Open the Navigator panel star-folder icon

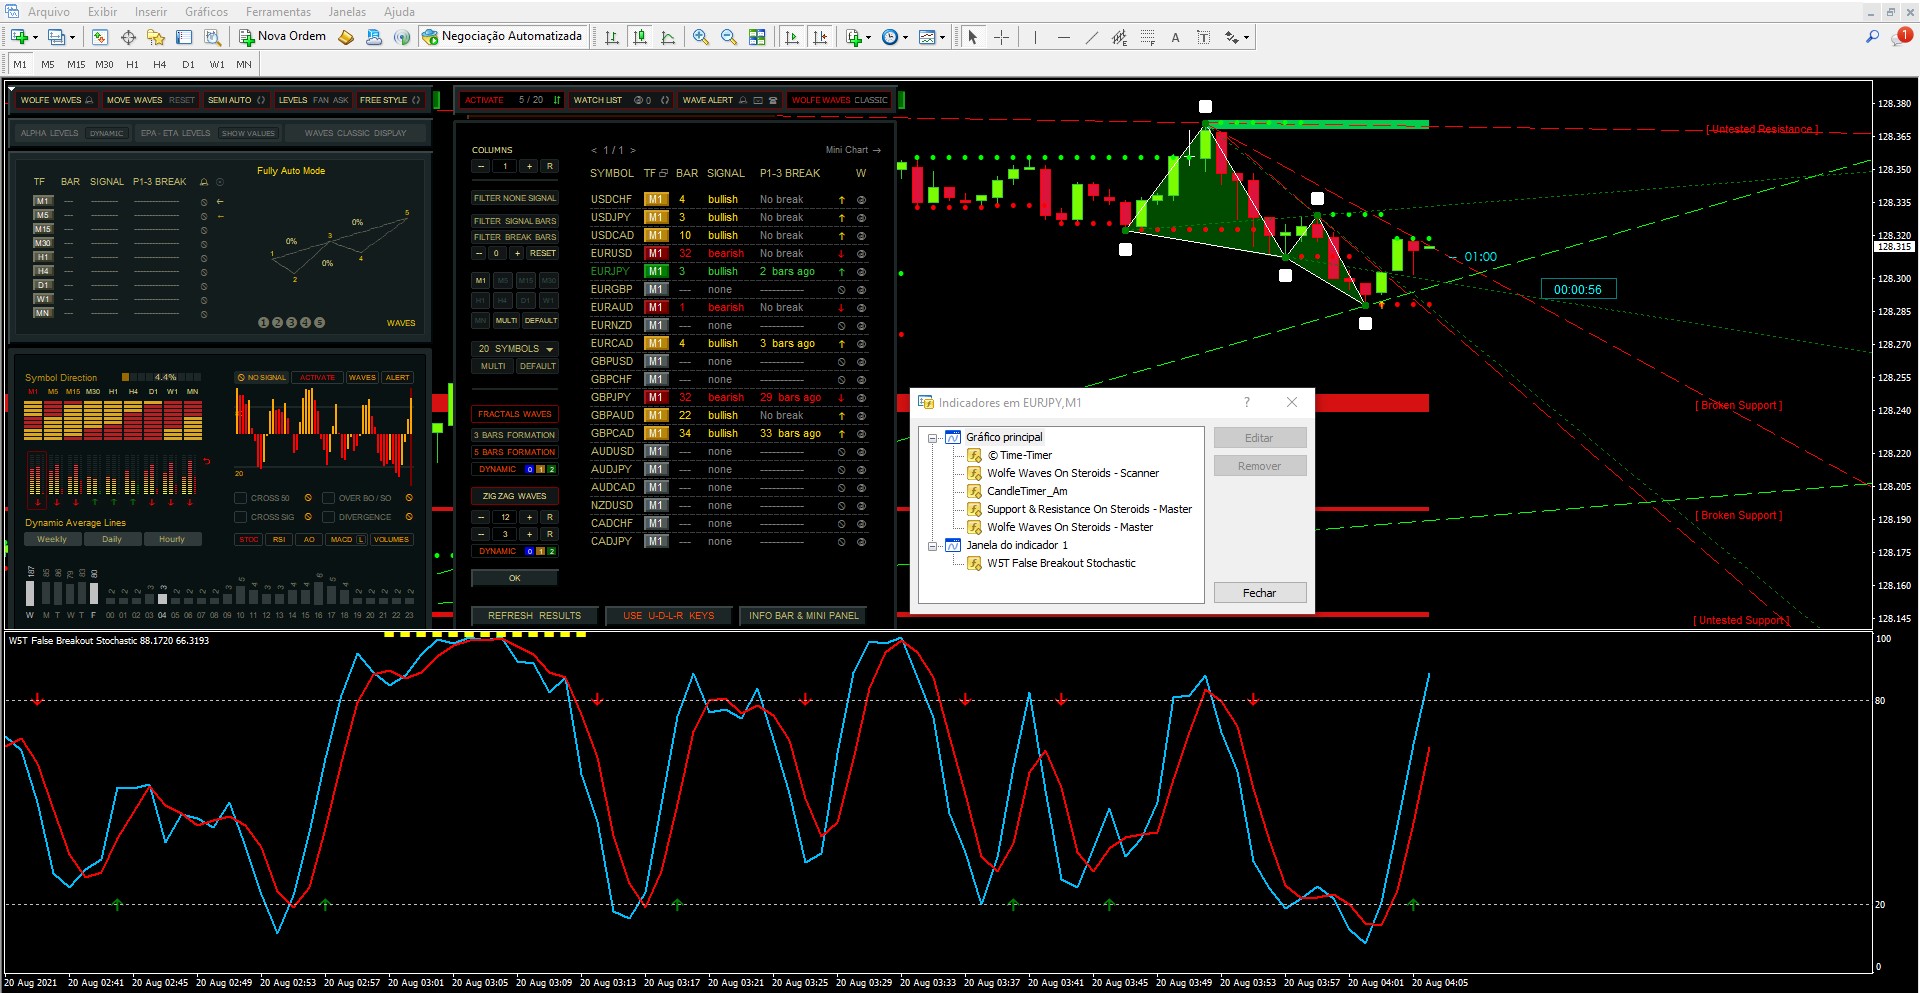pos(156,37)
